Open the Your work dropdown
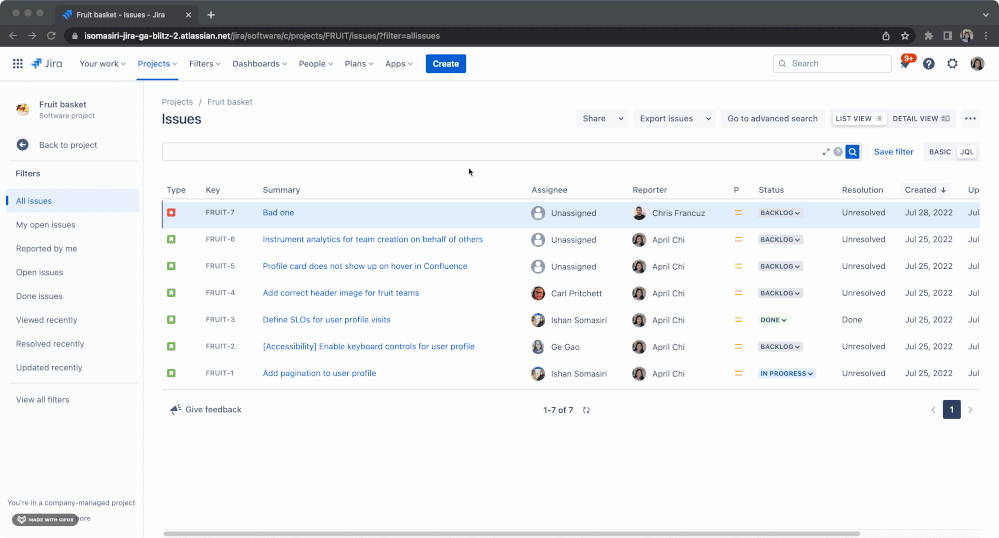The height and width of the screenshot is (538, 999). pos(103,64)
